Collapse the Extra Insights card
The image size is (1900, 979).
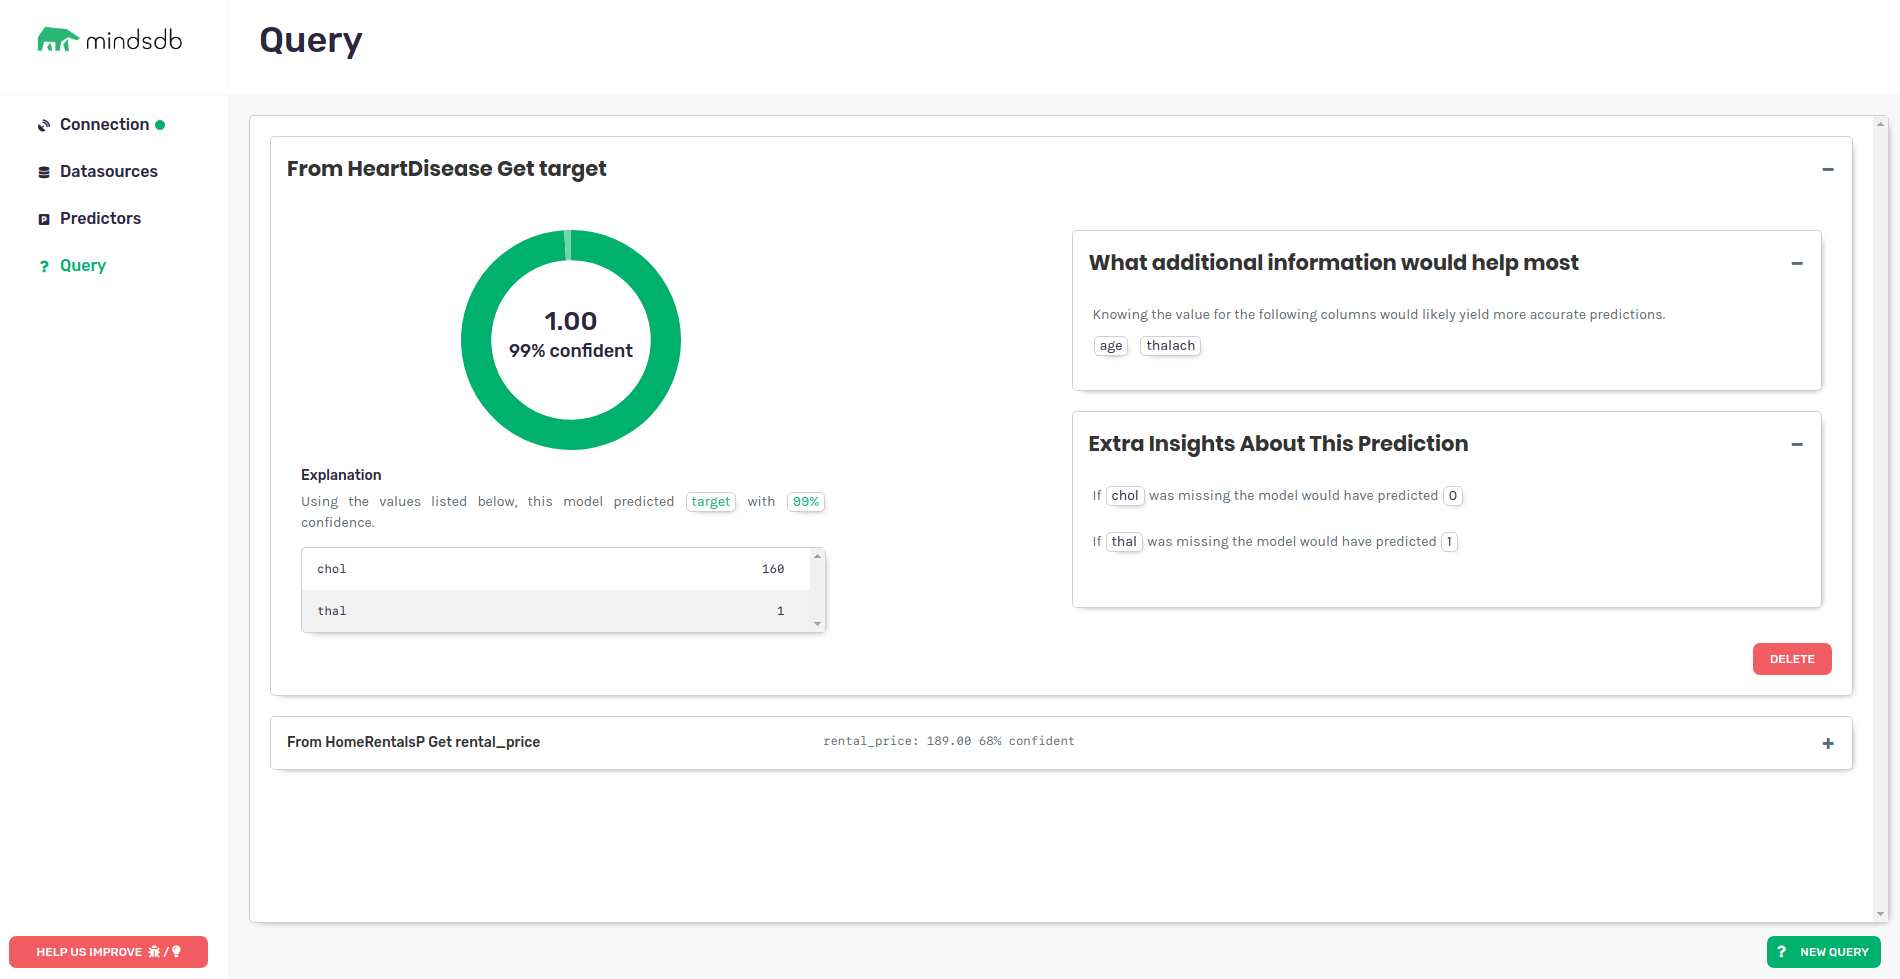(1797, 445)
